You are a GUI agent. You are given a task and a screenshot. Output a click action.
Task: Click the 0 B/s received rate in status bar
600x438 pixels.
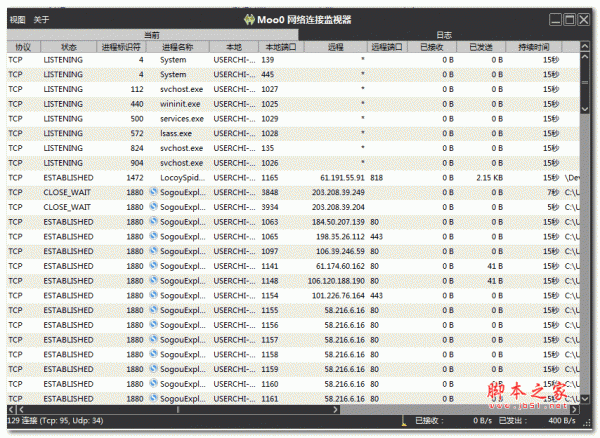click(482, 421)
